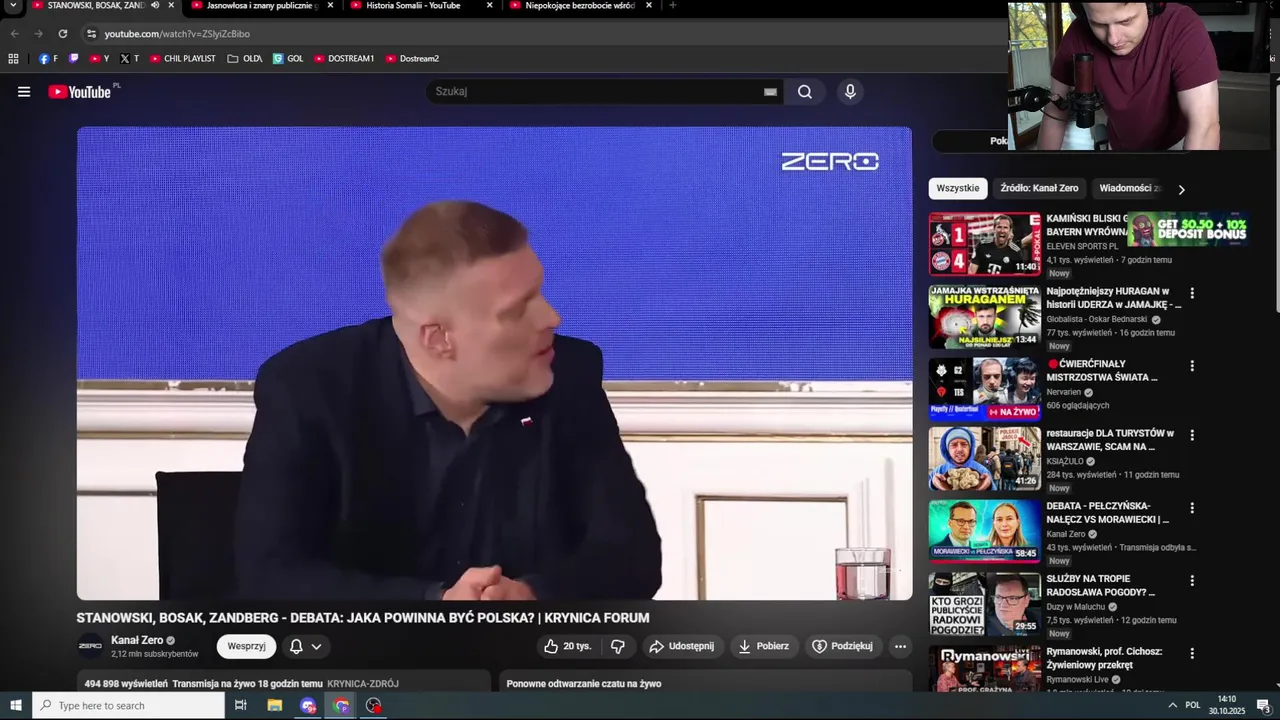Open options for Rymanowski, prof. Cichosz video

click(1192, 653)
